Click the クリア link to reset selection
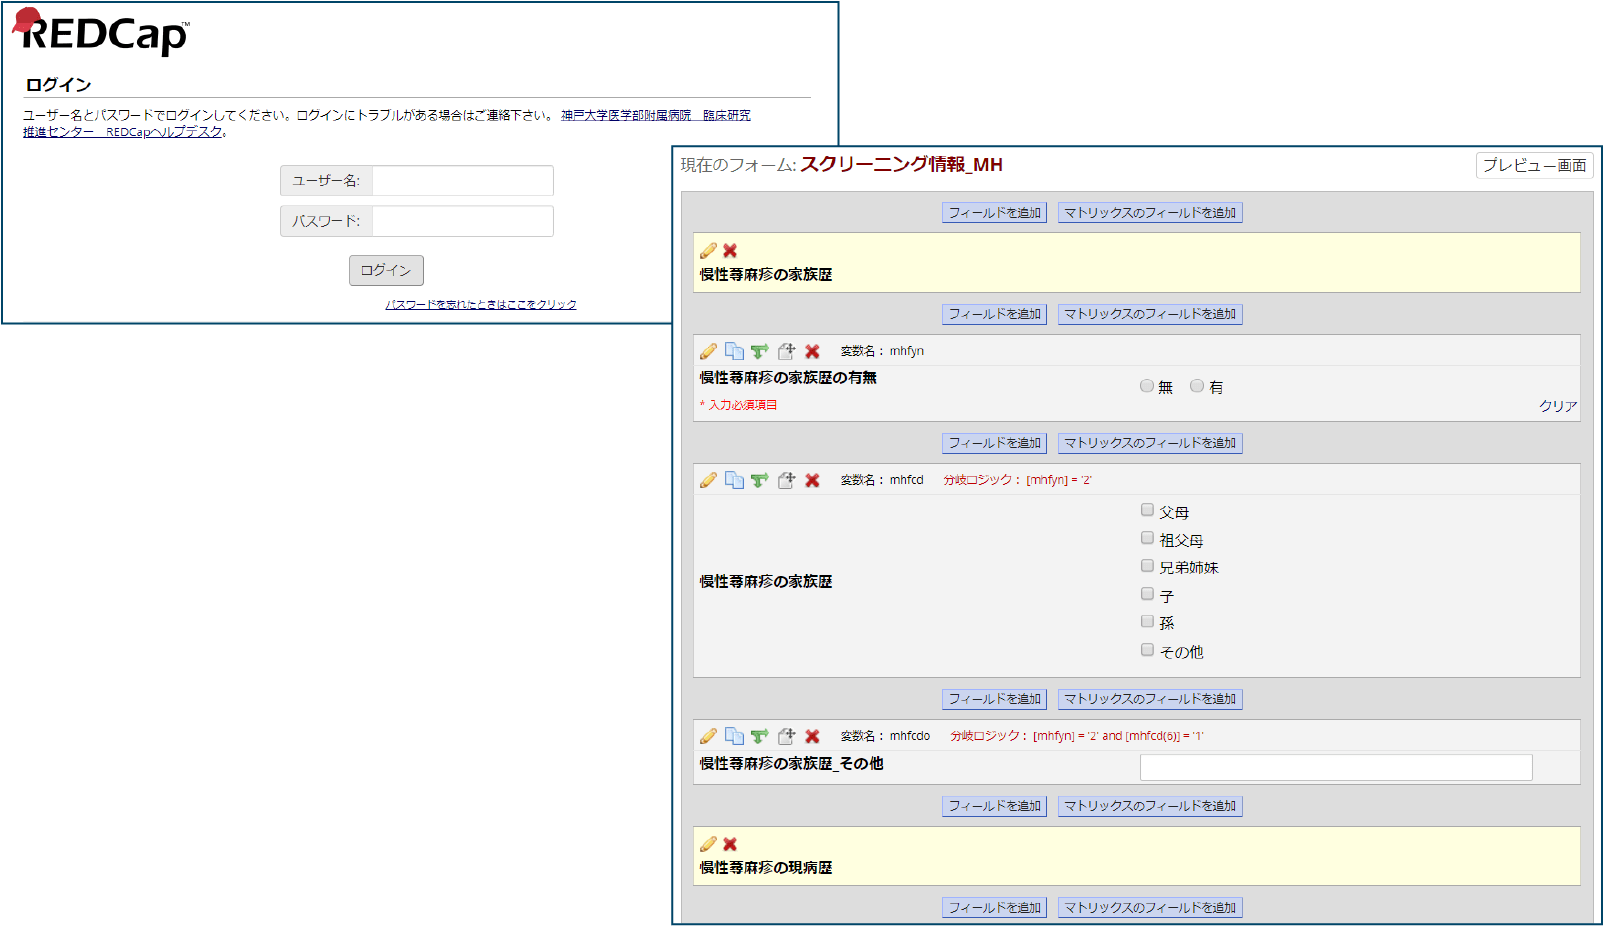Viewport: 1604px width, 926px height. click(1557, 406)
